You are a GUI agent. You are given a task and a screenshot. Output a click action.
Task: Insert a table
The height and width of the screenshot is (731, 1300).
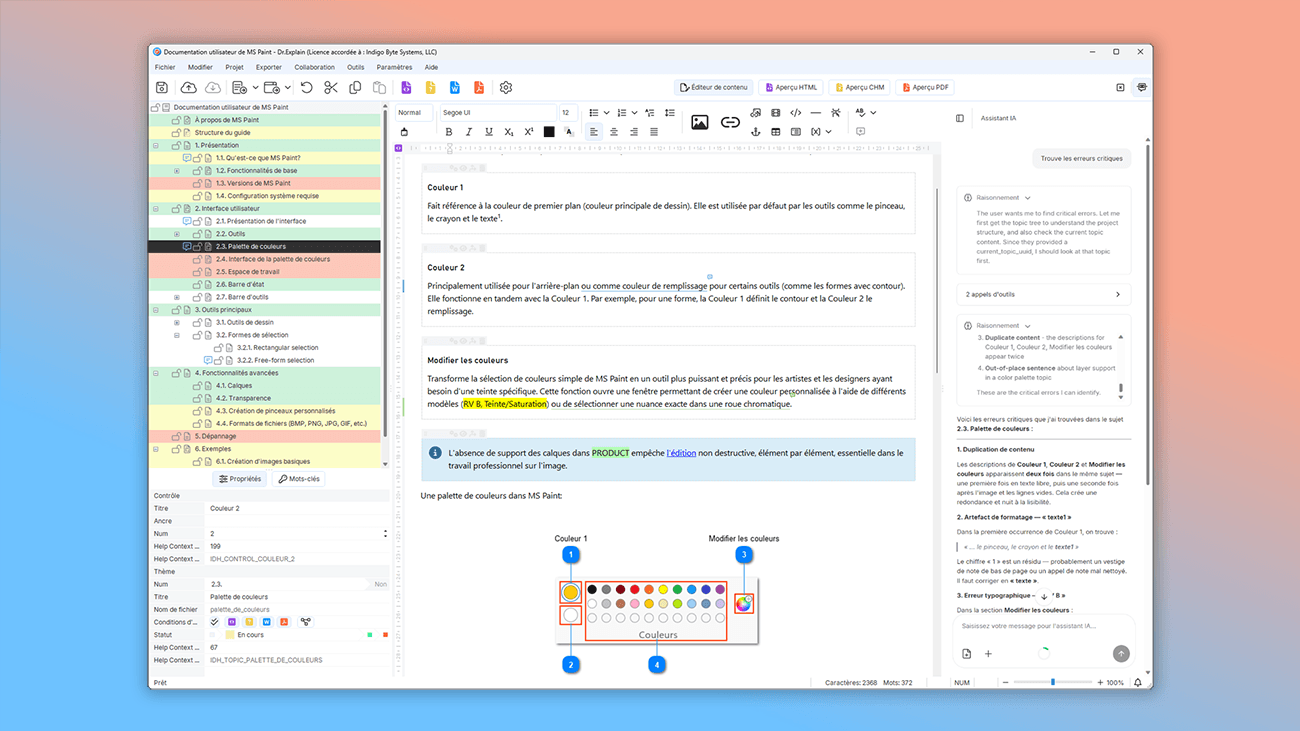point(776,132)
